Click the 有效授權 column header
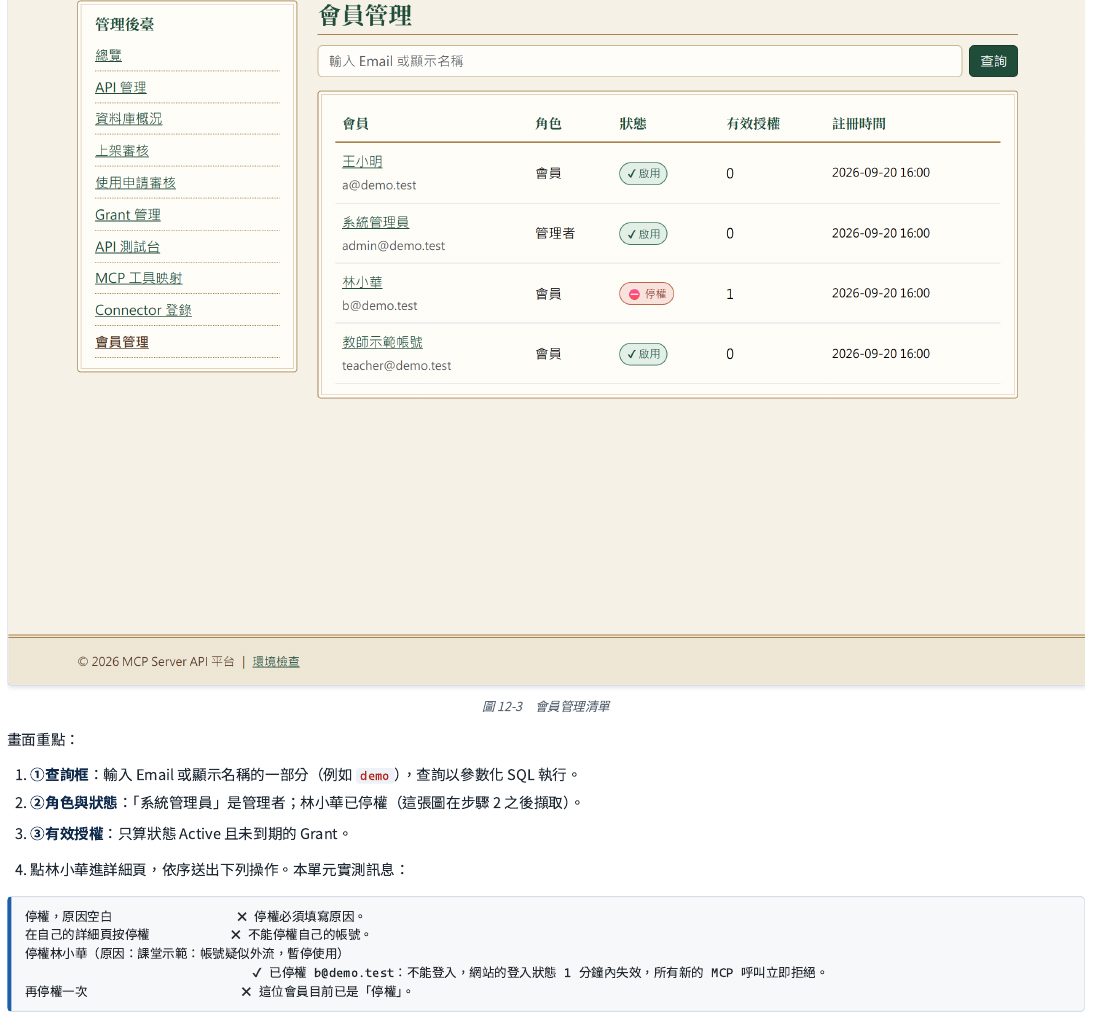Viewport: 1093px width, 1036px height. point(753,124)
